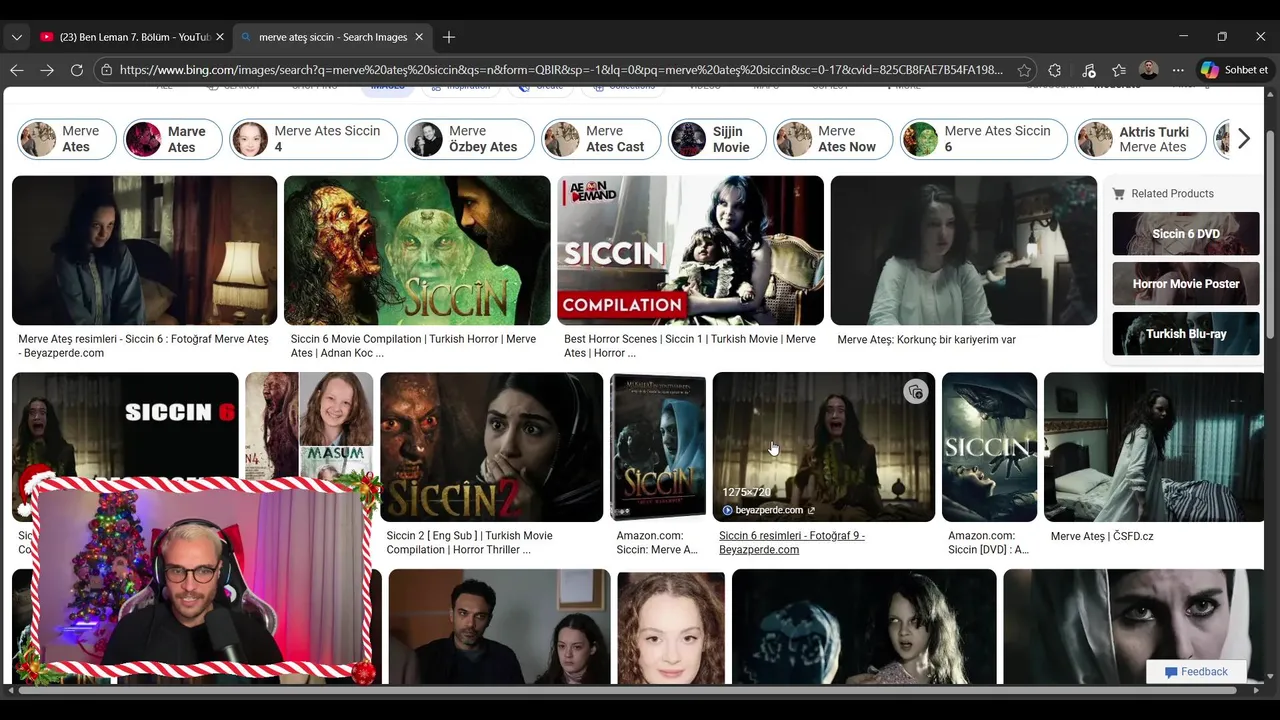The width and height of the screenshot is (1280, 720).
Task: Add this page to favorites star
Action: (x=1024, y=70)
